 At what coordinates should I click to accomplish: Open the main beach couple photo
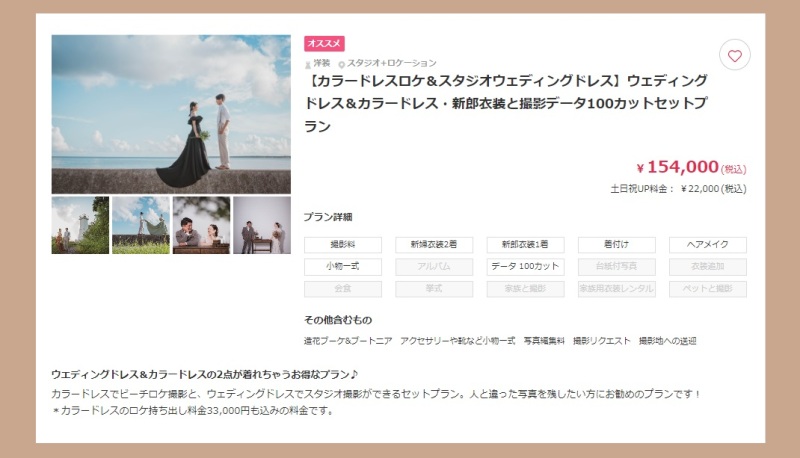171,114
